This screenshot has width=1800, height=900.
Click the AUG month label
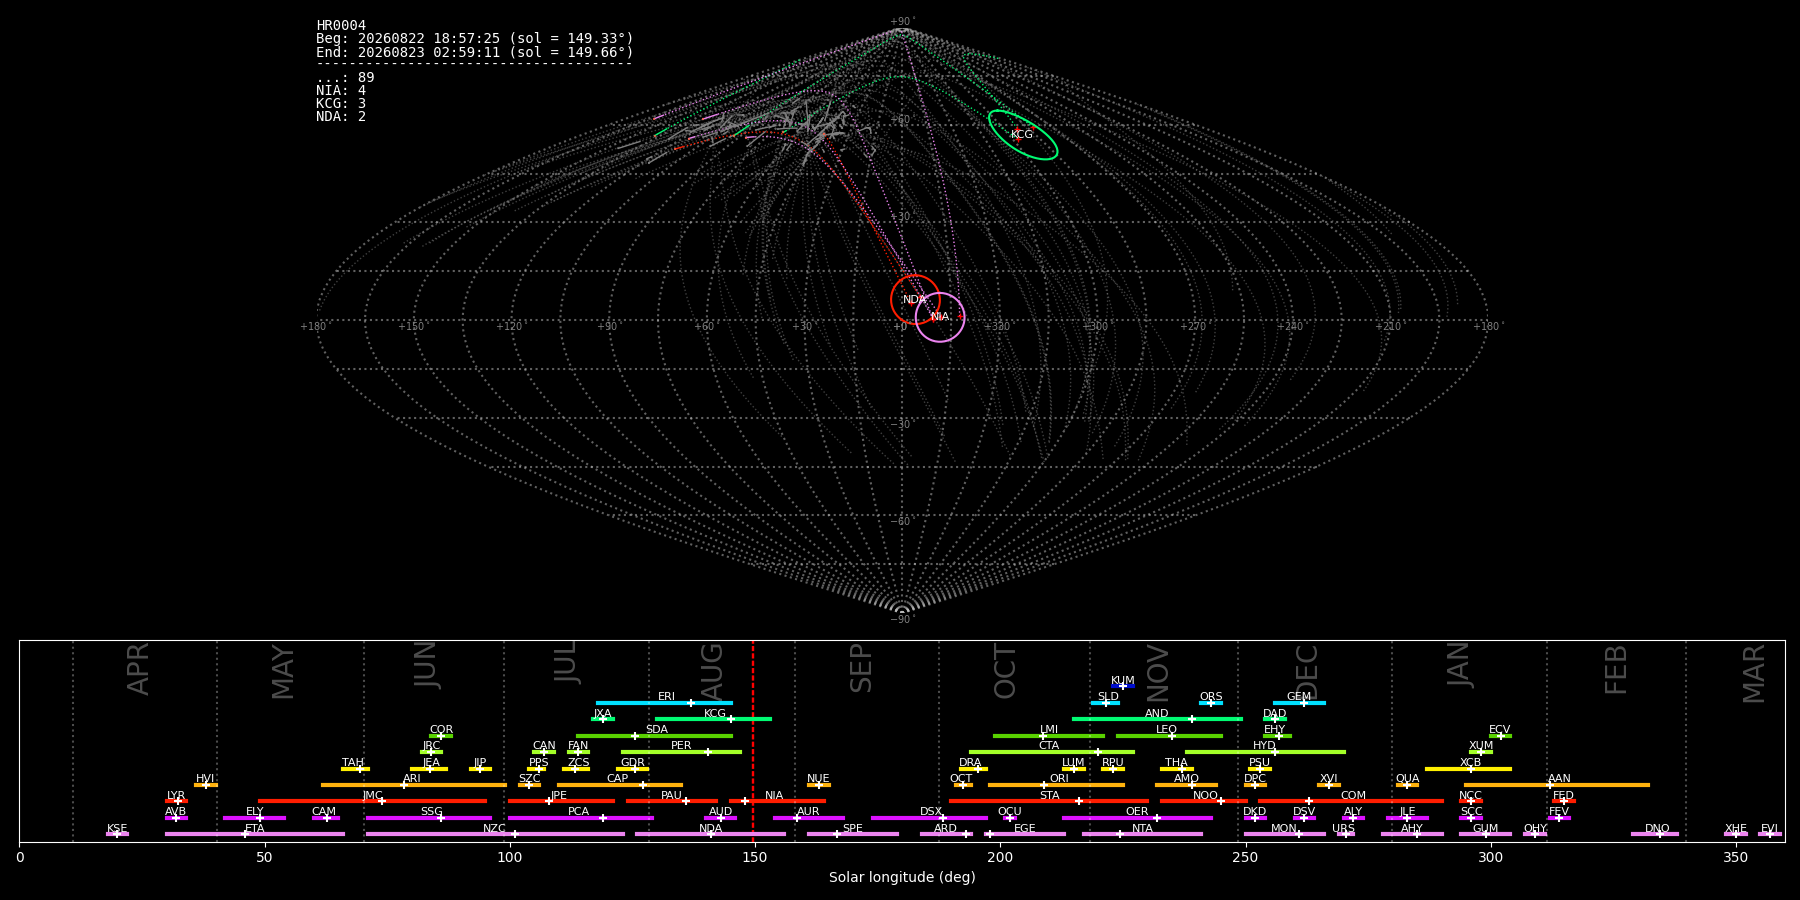[x=712, y=670]
